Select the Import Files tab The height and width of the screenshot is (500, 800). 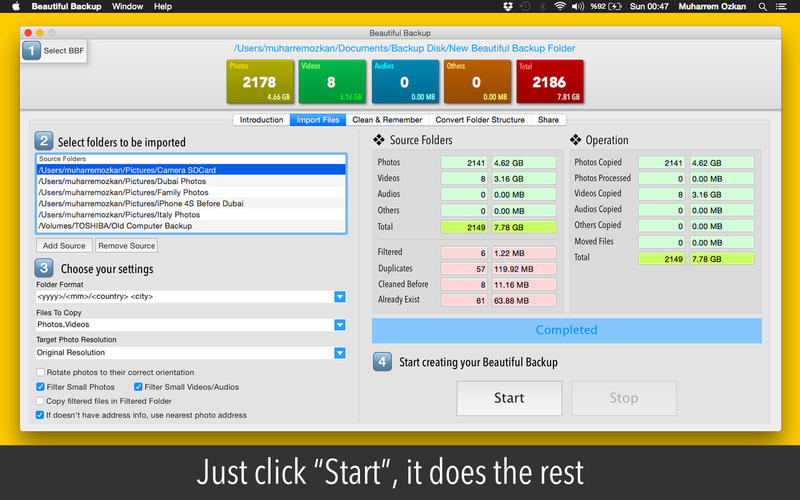pyautogui.click(x=318, y=119)
